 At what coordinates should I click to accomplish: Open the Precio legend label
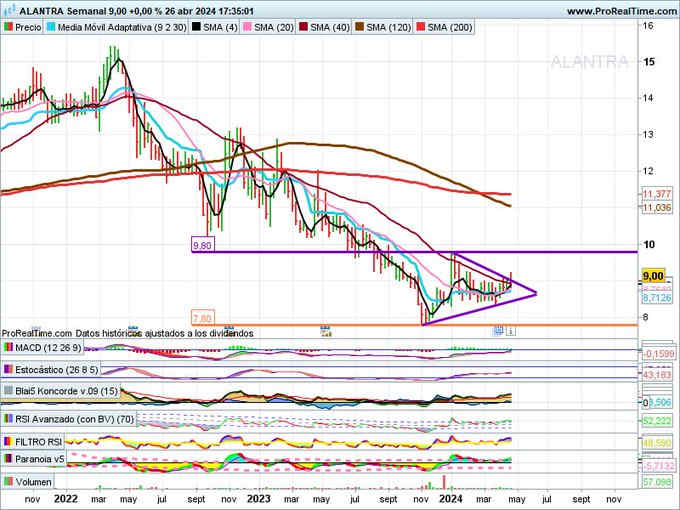[28, 27]
